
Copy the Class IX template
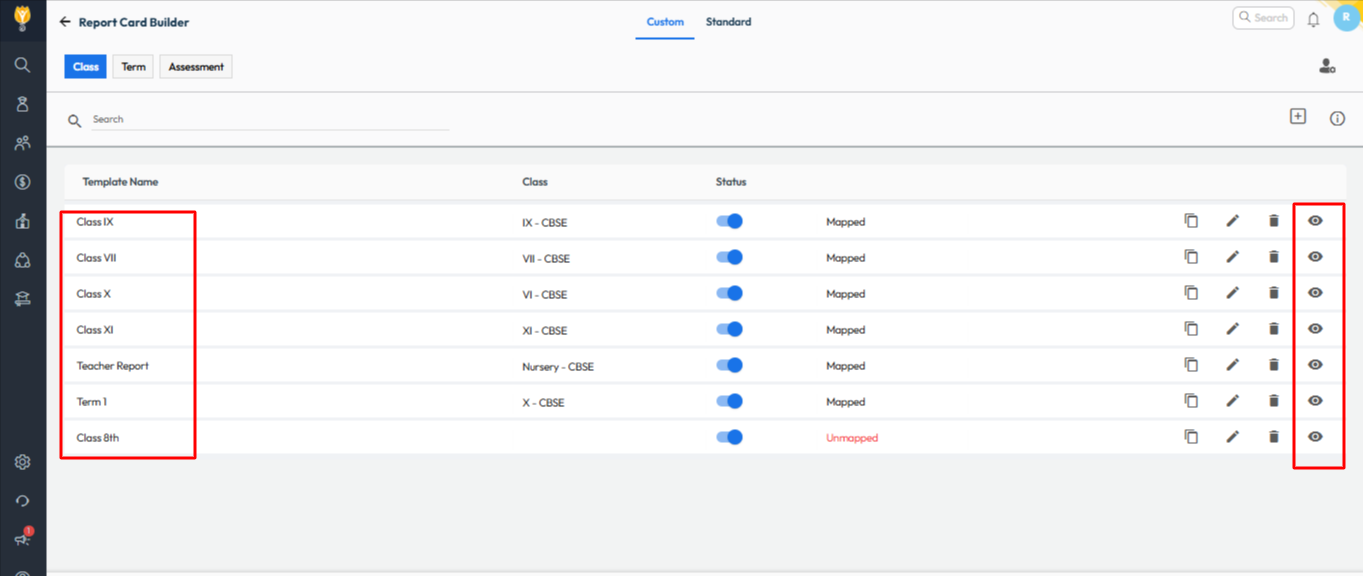(x=1191, y=221)
